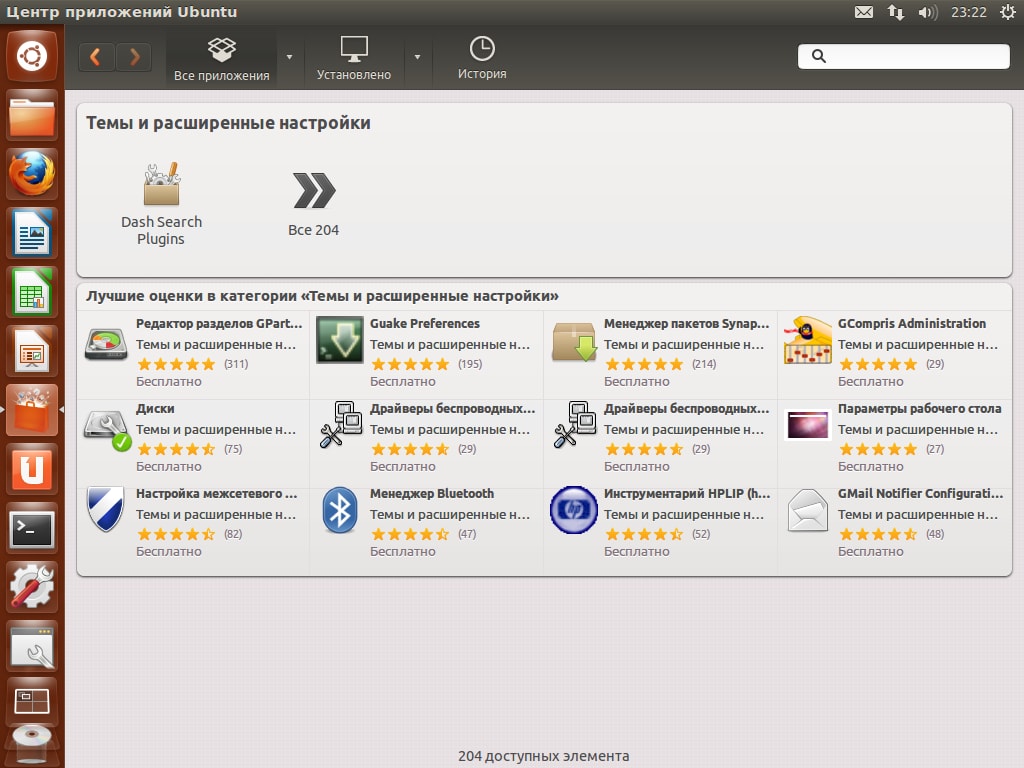Open System Settings from launcher

coord(32,586)
